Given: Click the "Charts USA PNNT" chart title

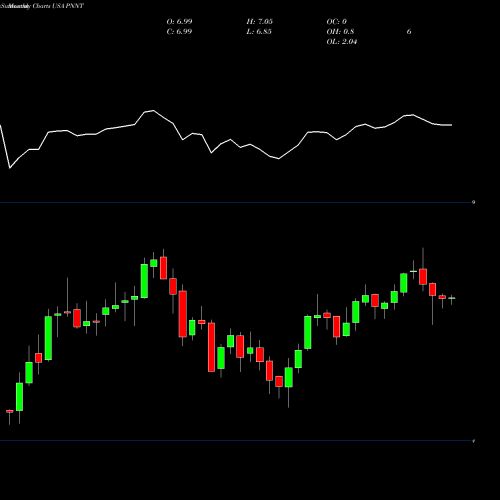Looking at the screenshot, I should tap(58, 6).
